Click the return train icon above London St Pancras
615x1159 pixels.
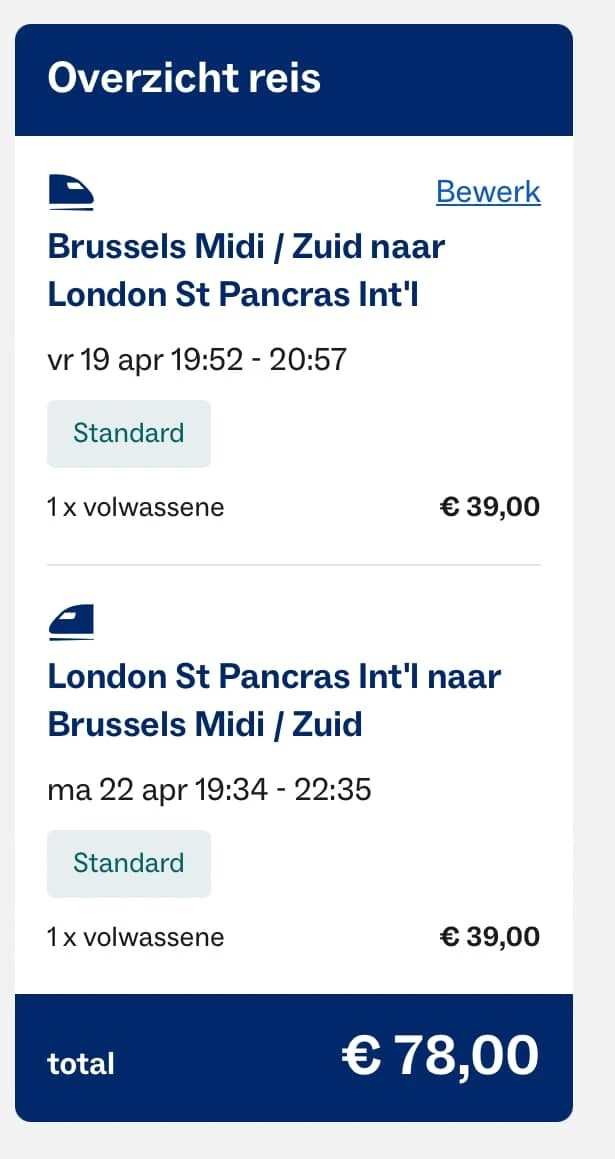point(71,622)
